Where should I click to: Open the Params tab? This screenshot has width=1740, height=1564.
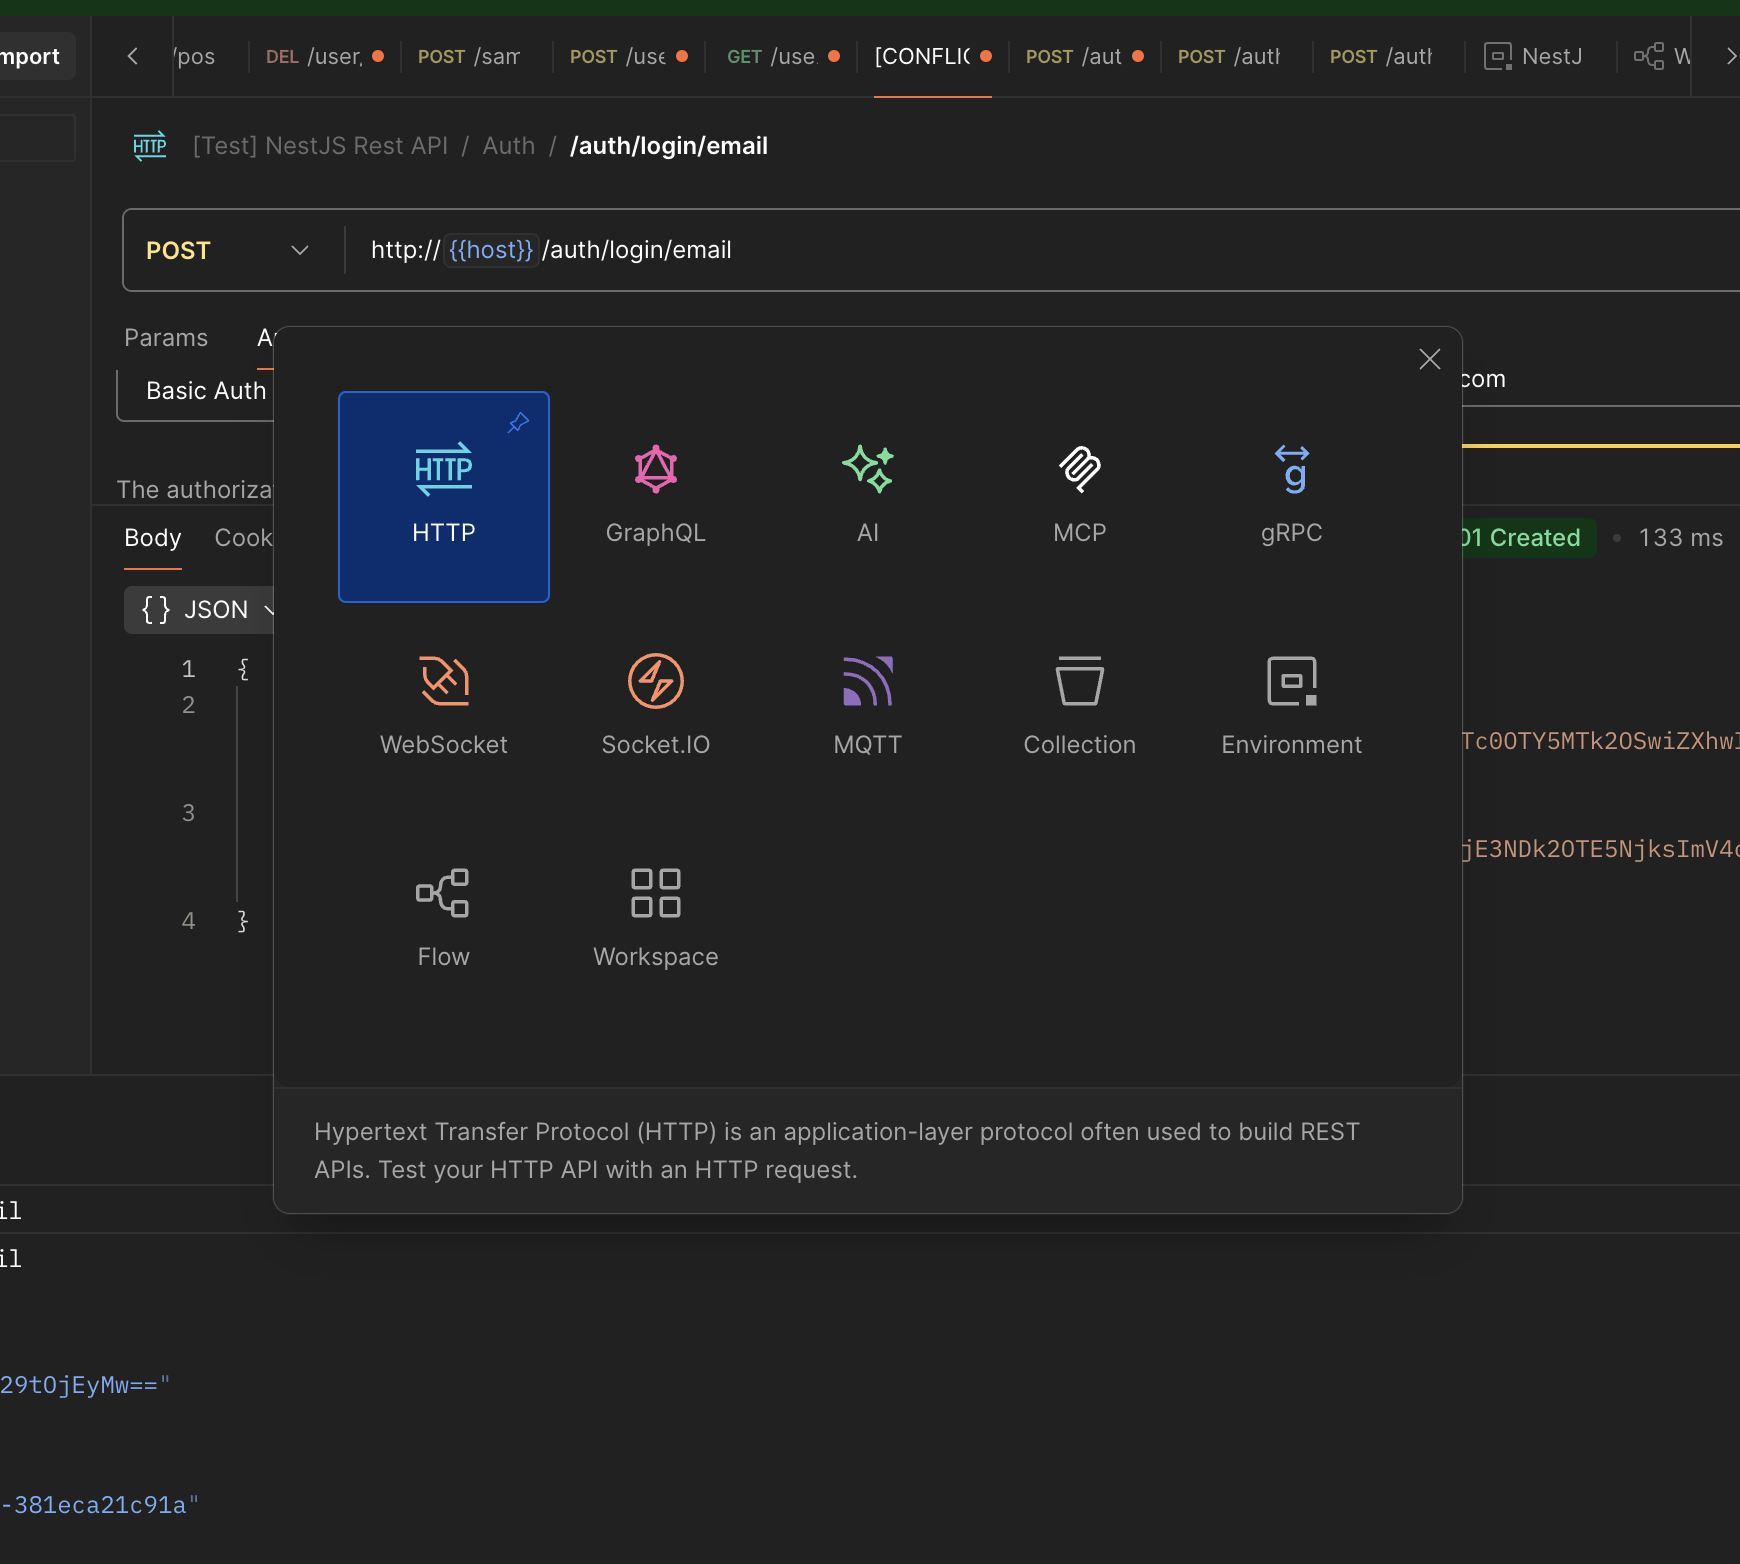(166, 338)
